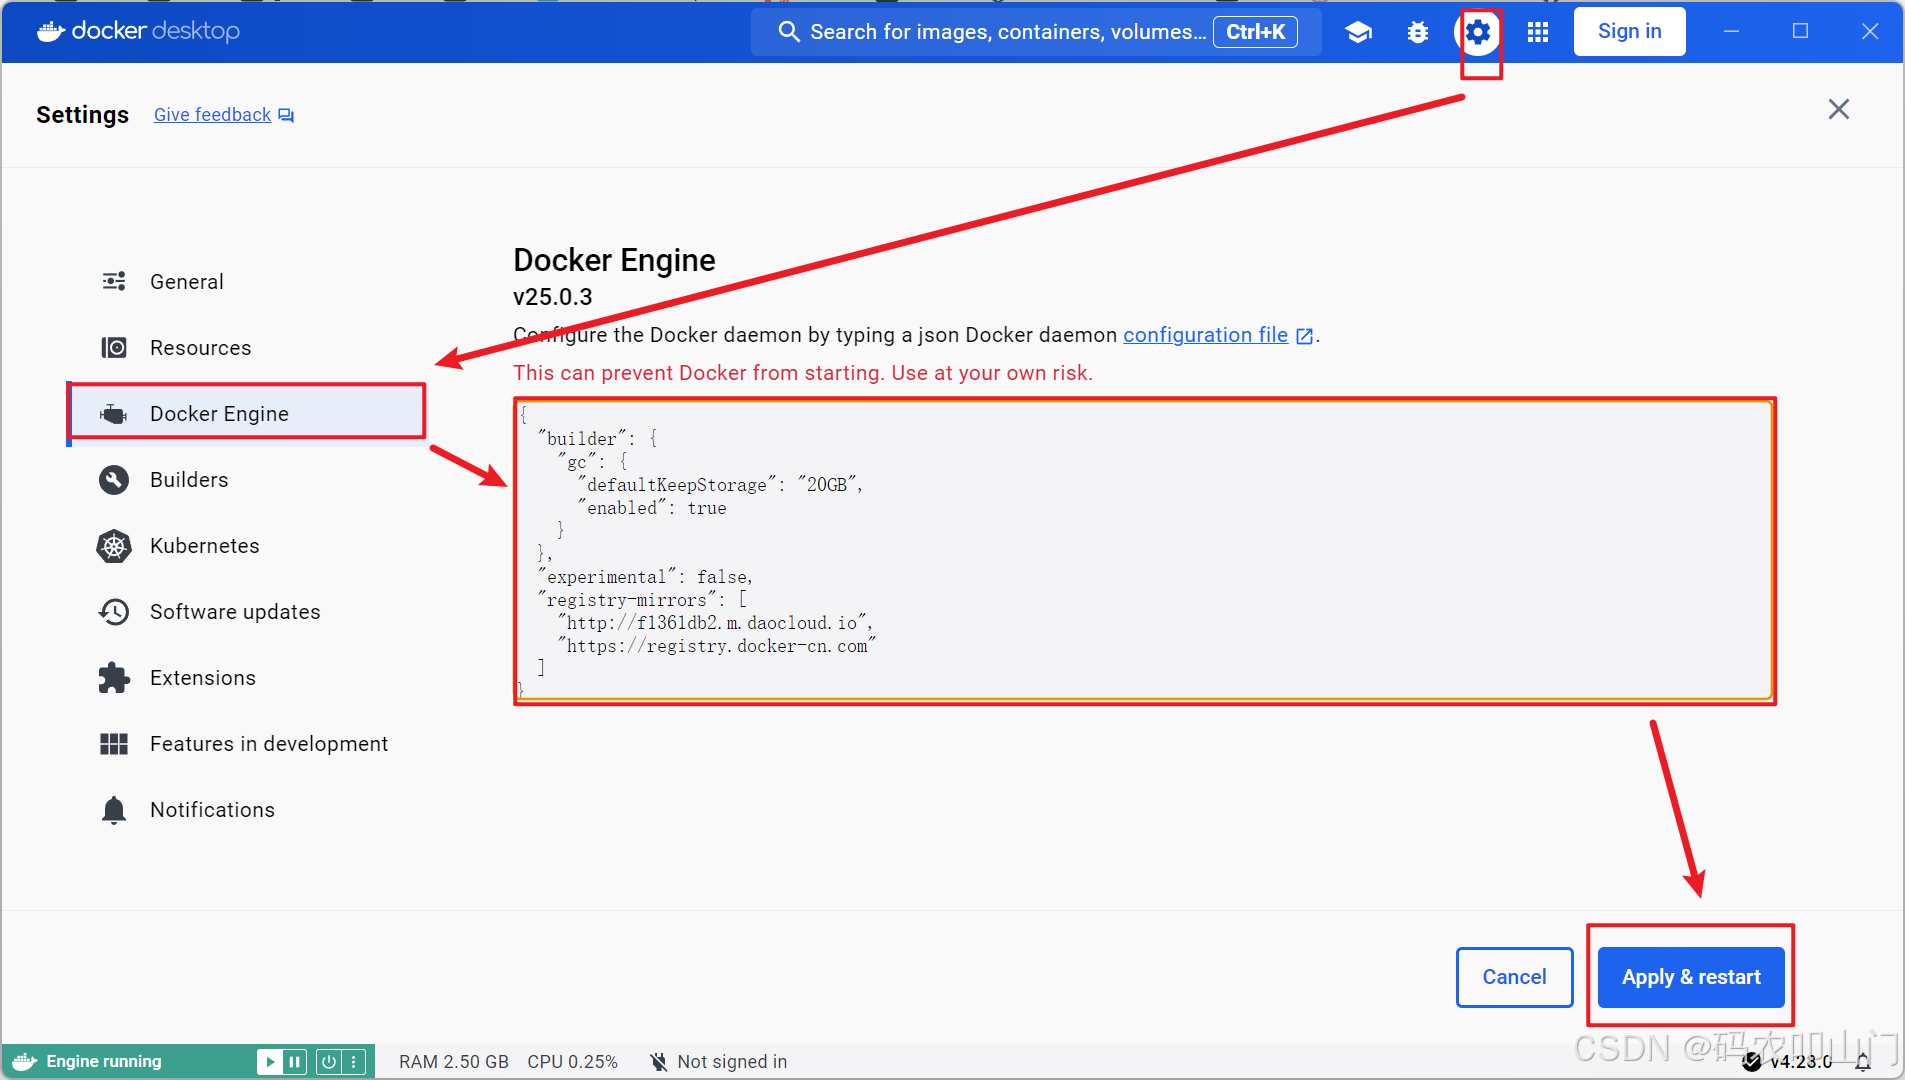Click the Give feedback link
Image resolution: width=1905 pixels, height=1080 pixels.
click(x=212, y=115)
